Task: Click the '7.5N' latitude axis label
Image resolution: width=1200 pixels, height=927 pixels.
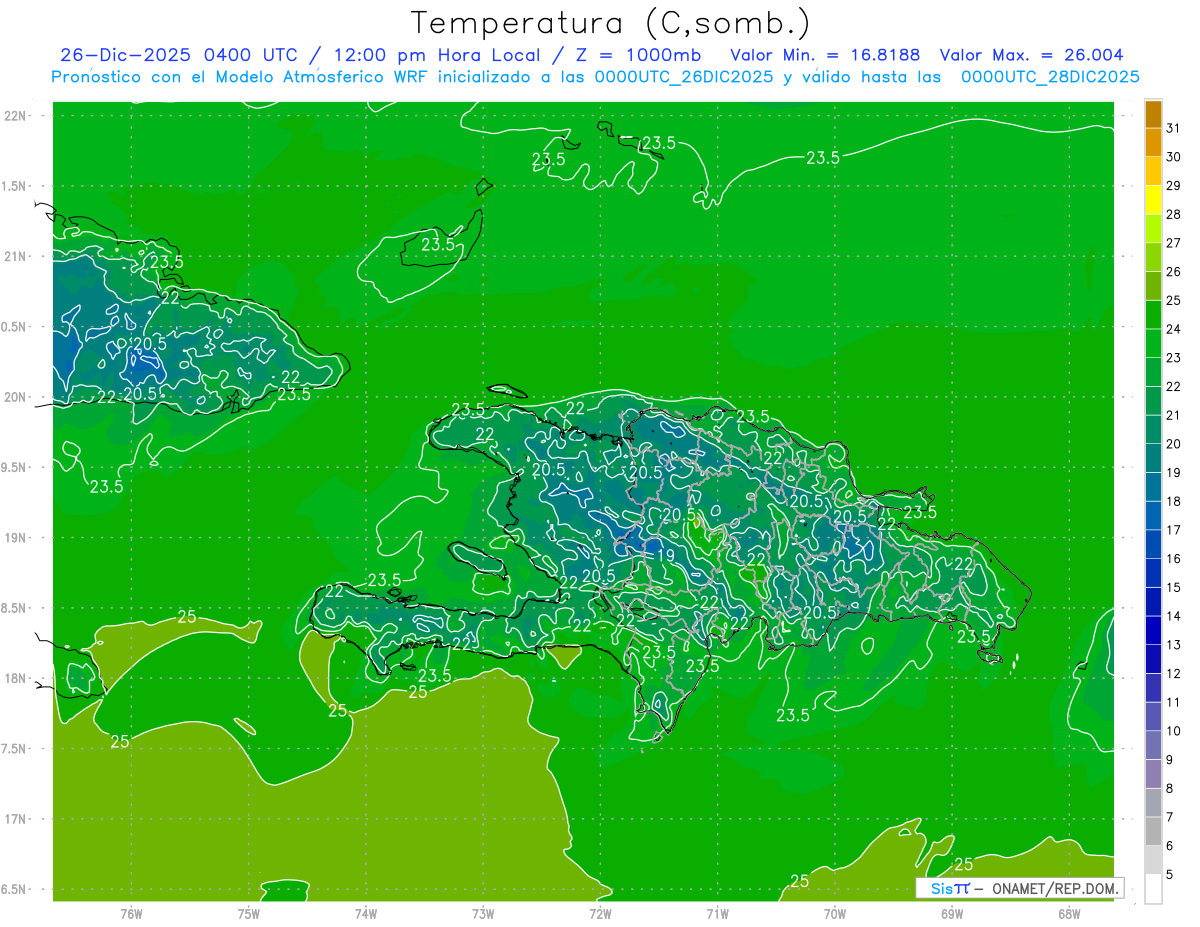Action: point(15,749)
